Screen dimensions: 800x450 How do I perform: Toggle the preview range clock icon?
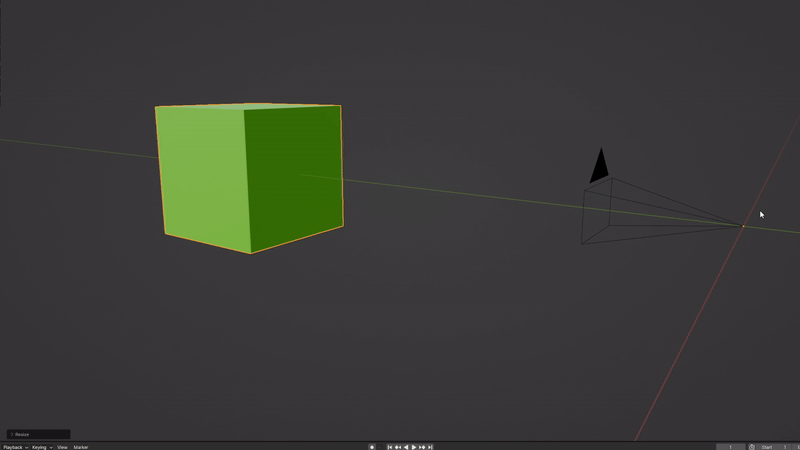752,447
